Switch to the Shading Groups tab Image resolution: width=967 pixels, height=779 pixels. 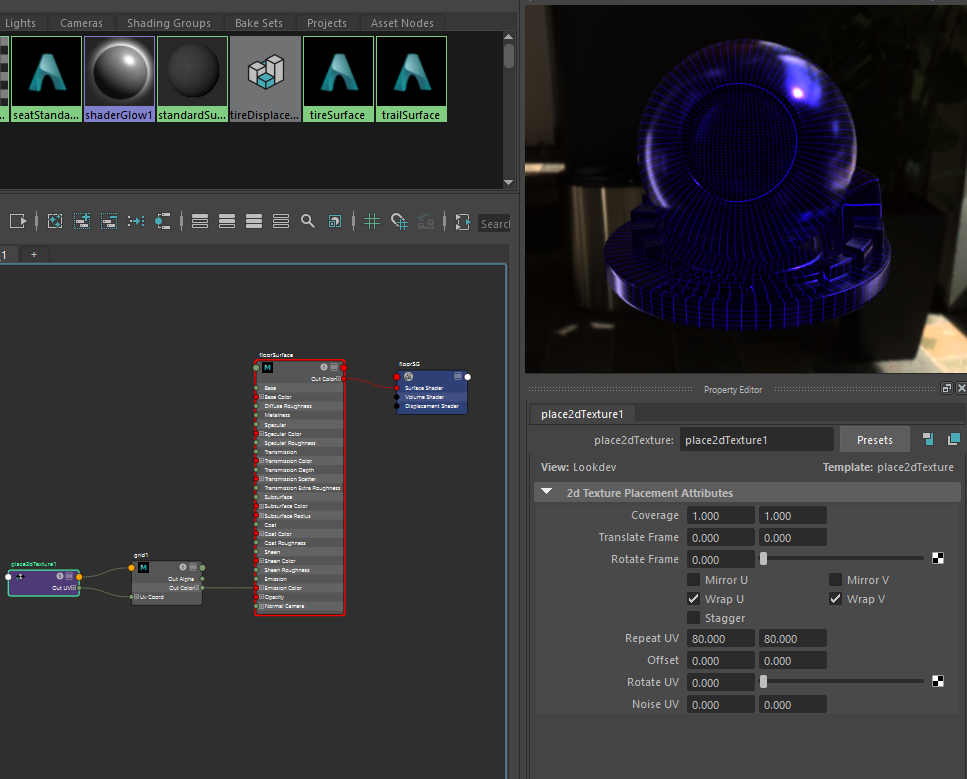click(169, 23)
